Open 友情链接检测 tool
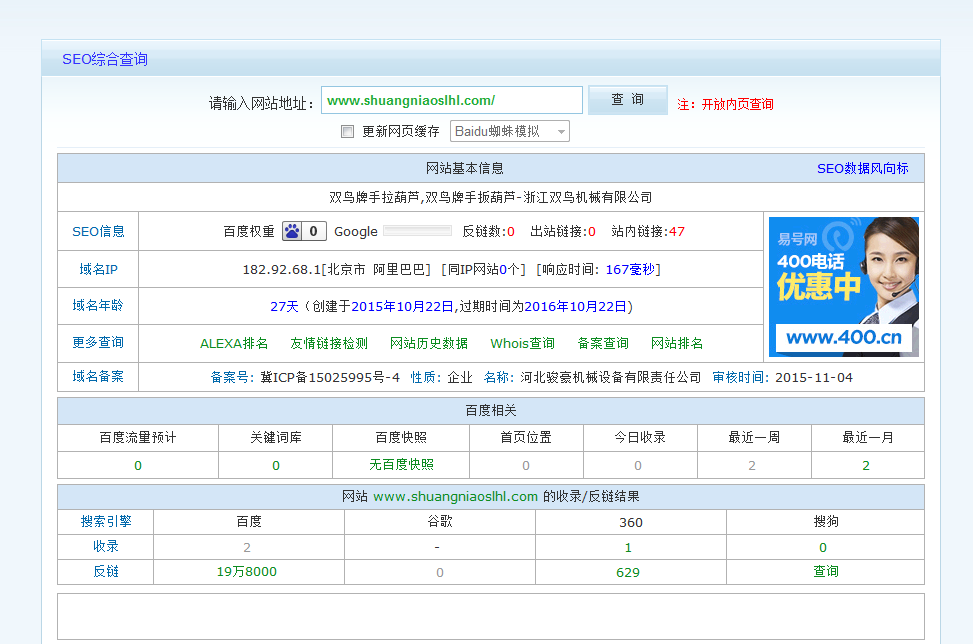 (329, 344)
